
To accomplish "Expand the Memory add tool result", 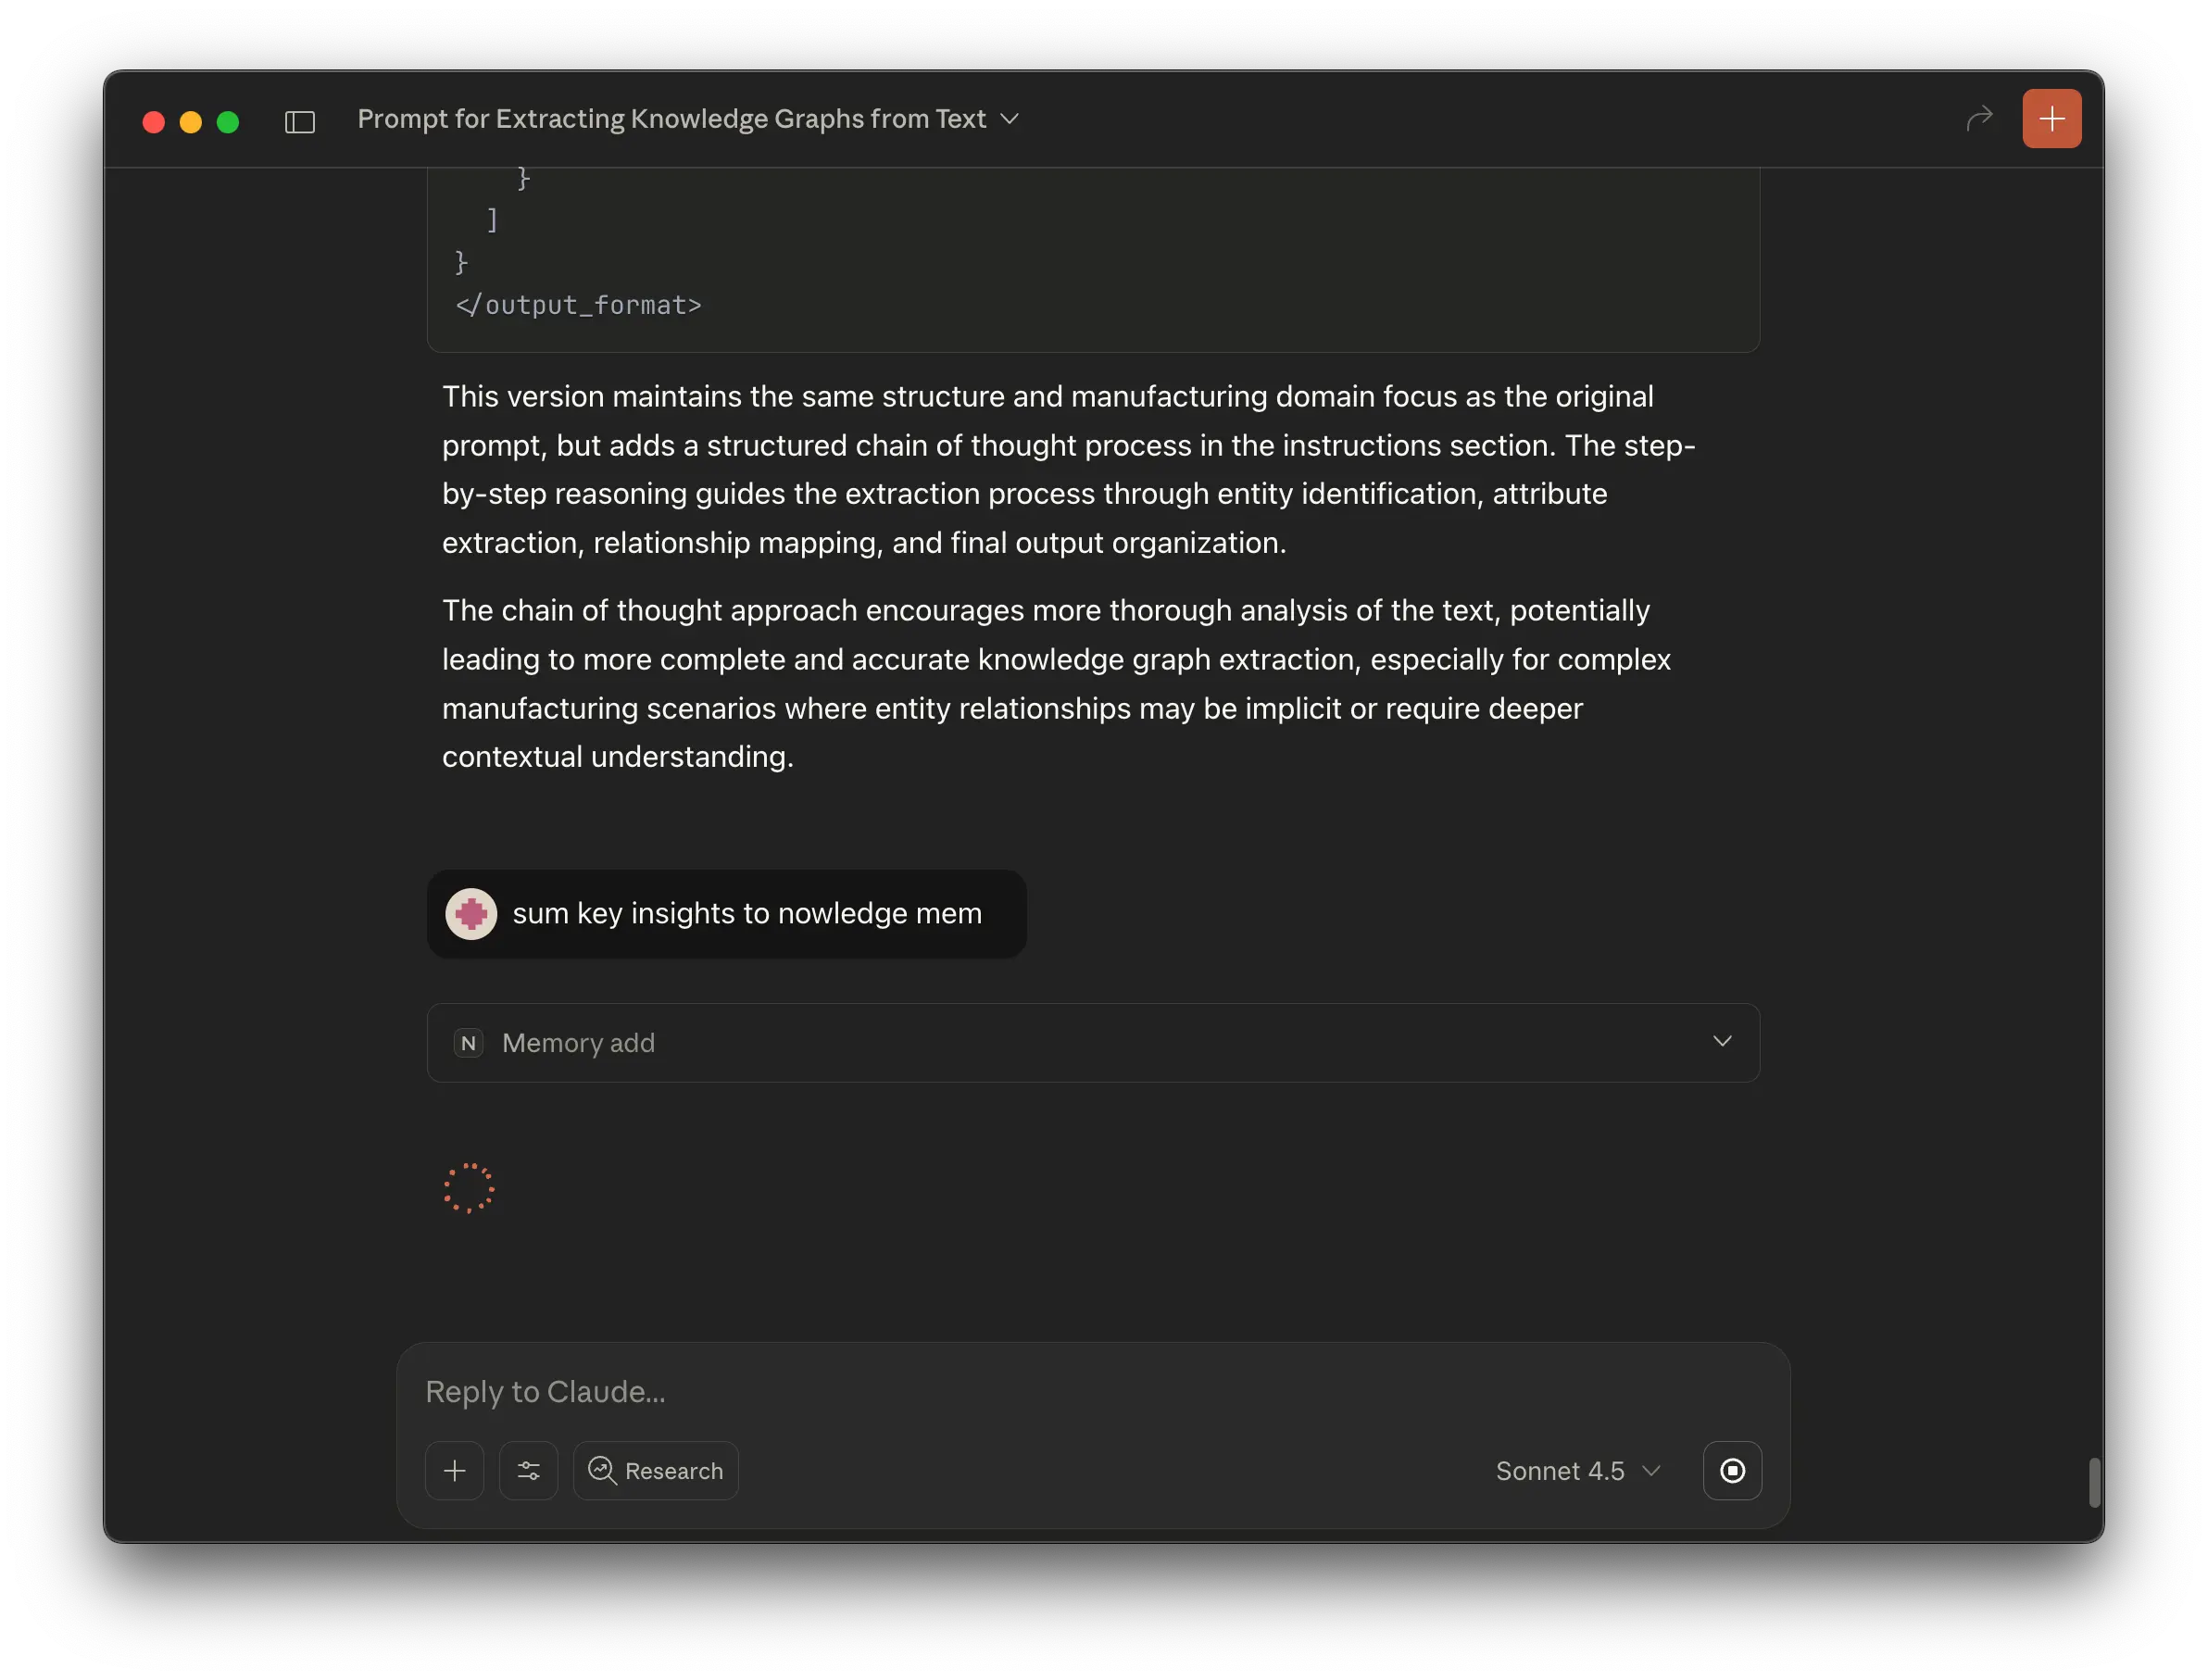I will [x=1722, y=1041].
